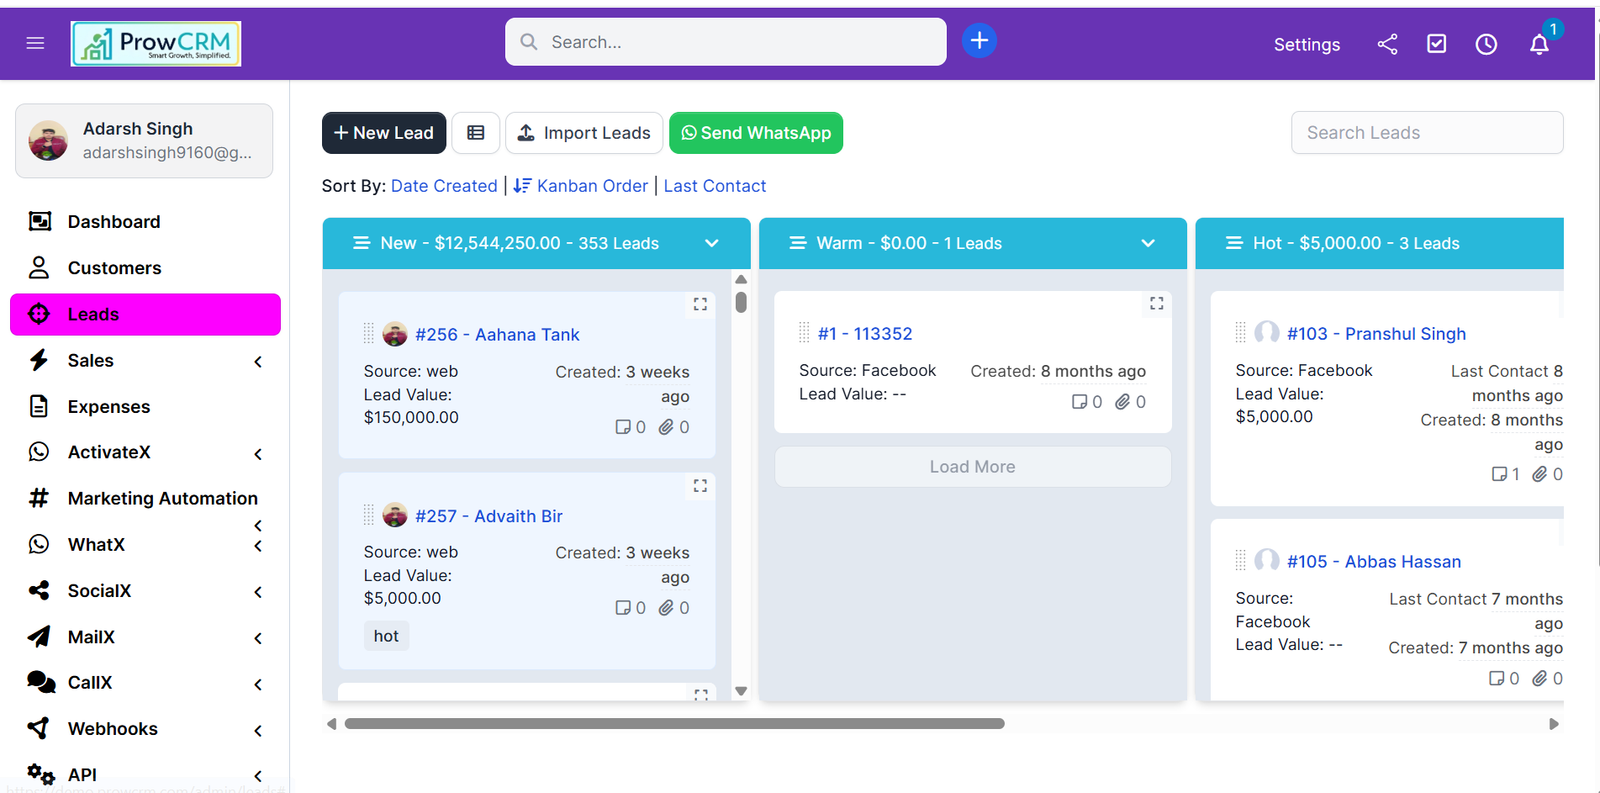The image size is (1600, 793).
Task: Focus the Search Leads field
Action: pyautogui.click(x=1427, y=133)
